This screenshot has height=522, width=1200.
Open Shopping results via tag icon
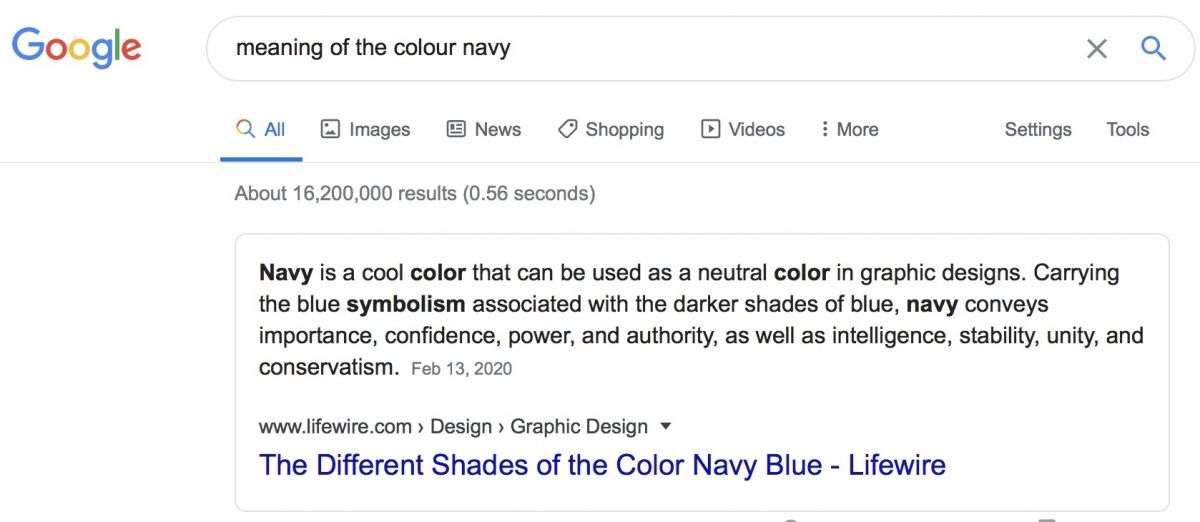pyautogui.click(x=567, y=129)
